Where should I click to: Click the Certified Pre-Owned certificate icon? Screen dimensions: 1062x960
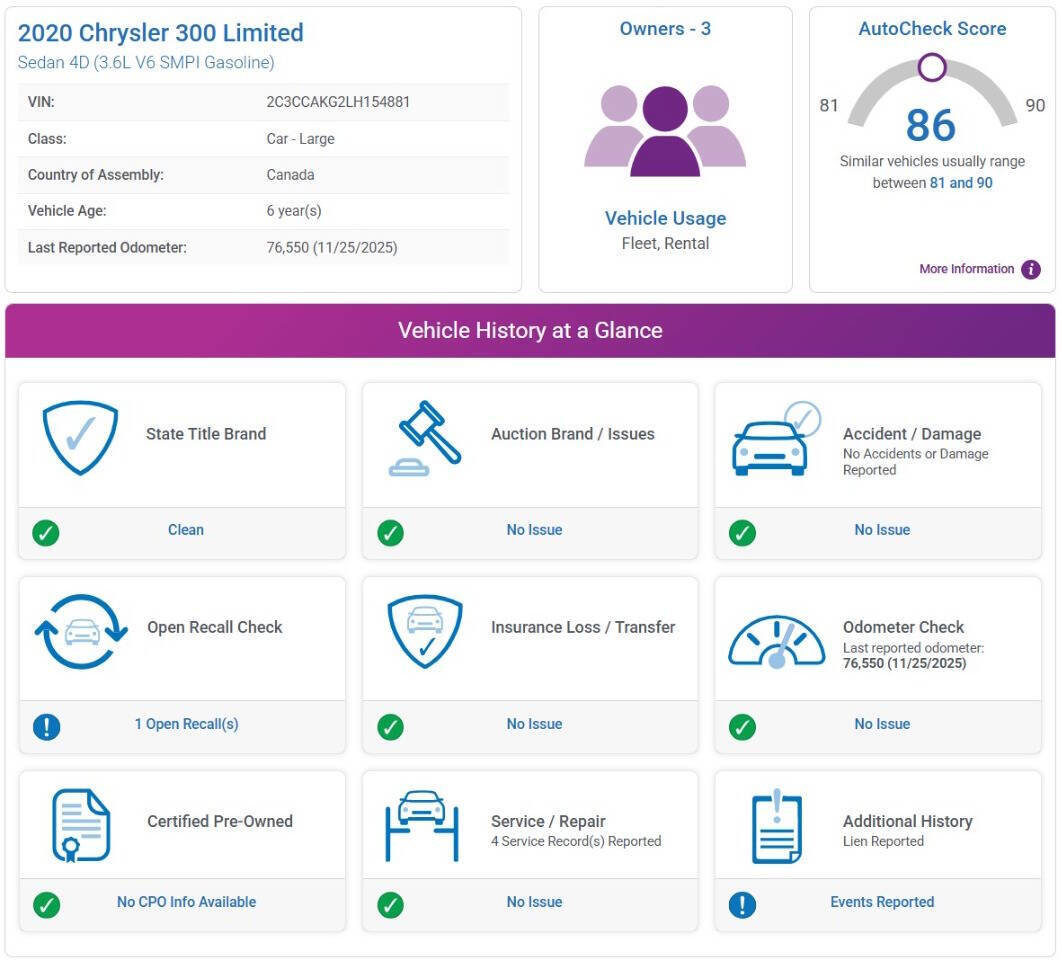coord(80,825)
